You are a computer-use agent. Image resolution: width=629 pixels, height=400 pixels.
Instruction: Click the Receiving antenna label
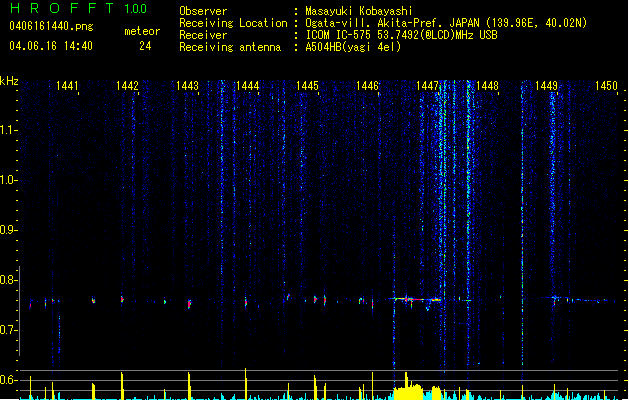230,47
